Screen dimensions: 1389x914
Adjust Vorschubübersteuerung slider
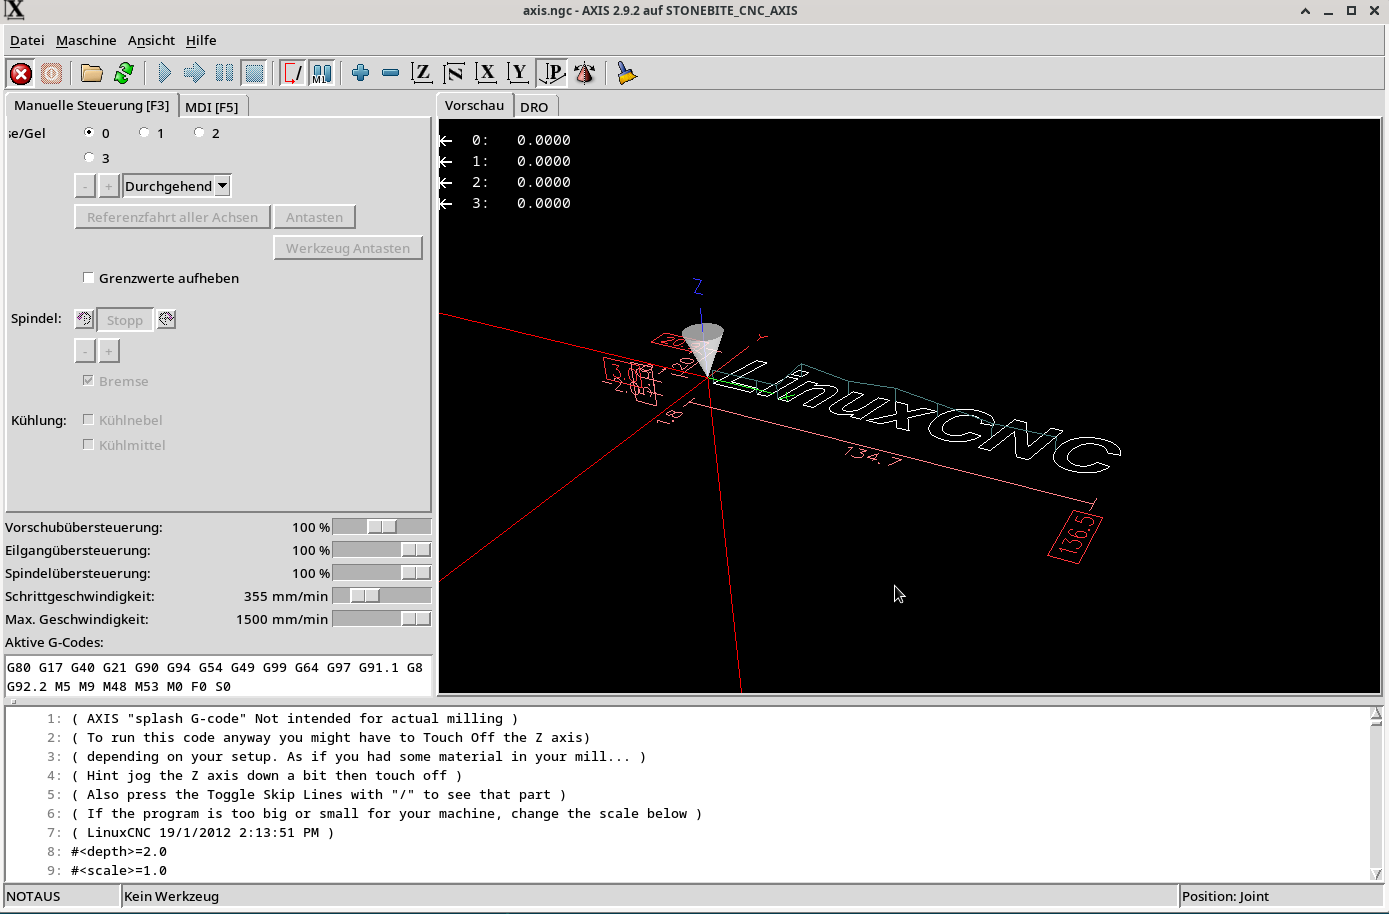(382, 527)
